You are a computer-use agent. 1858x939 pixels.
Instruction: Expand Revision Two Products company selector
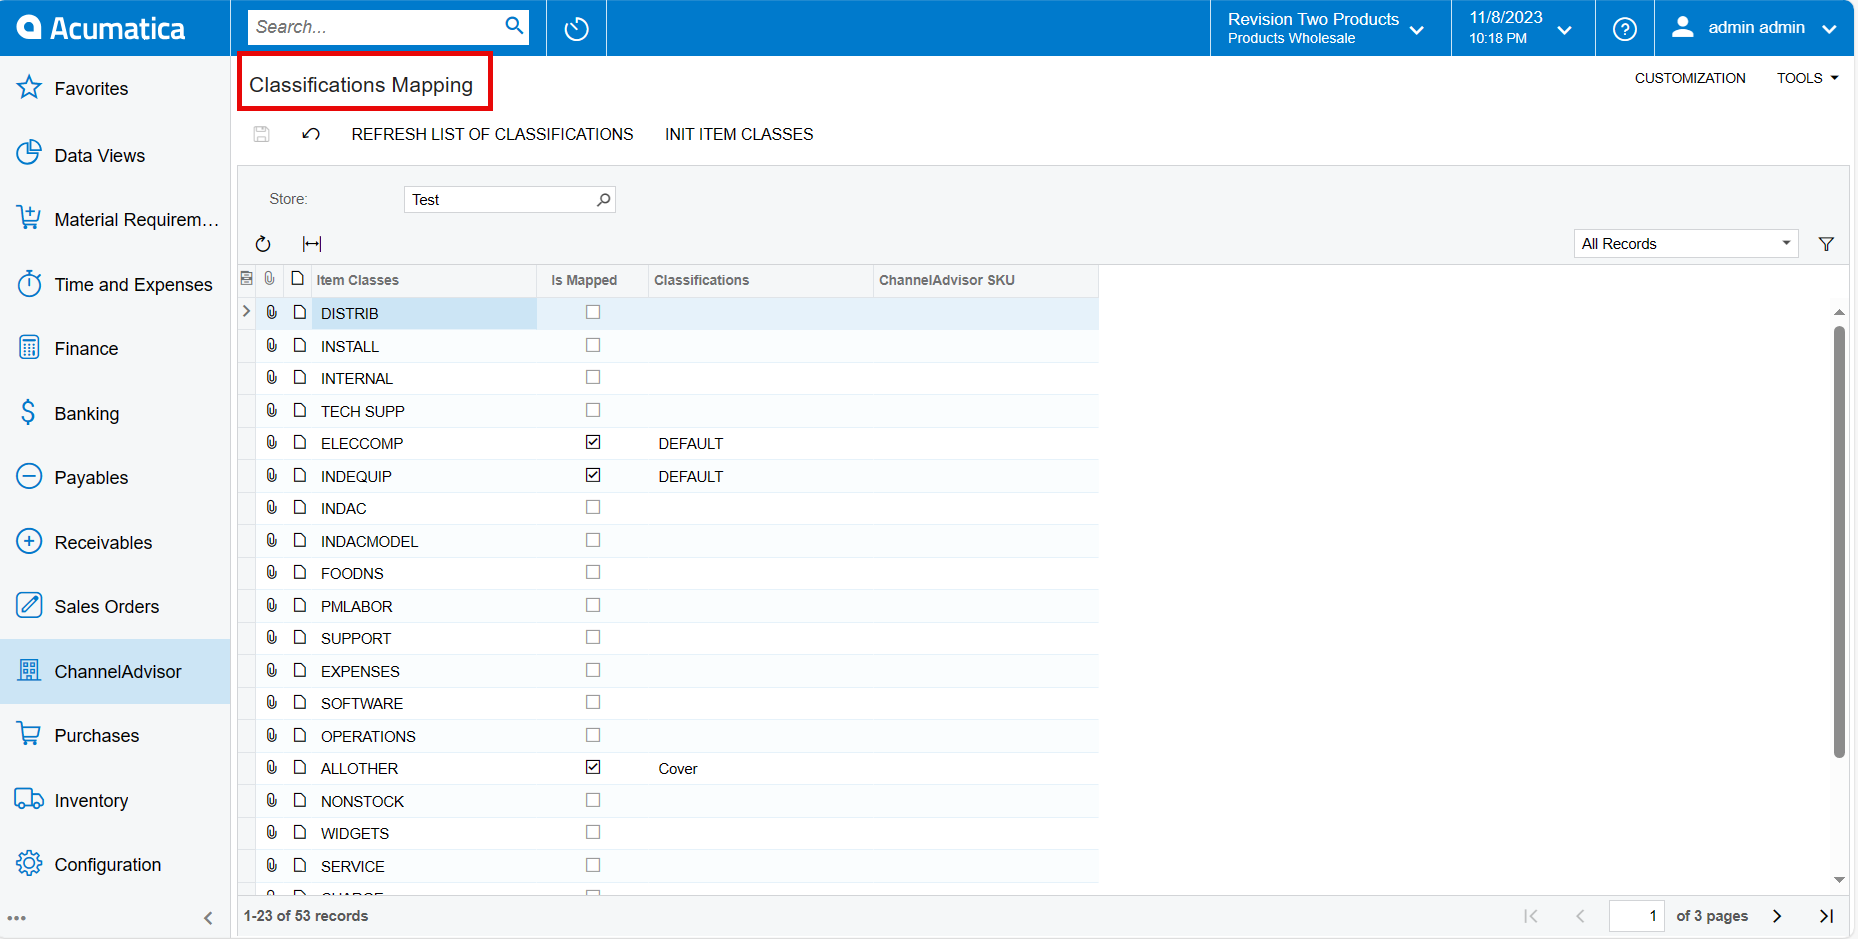(1330, 28)
